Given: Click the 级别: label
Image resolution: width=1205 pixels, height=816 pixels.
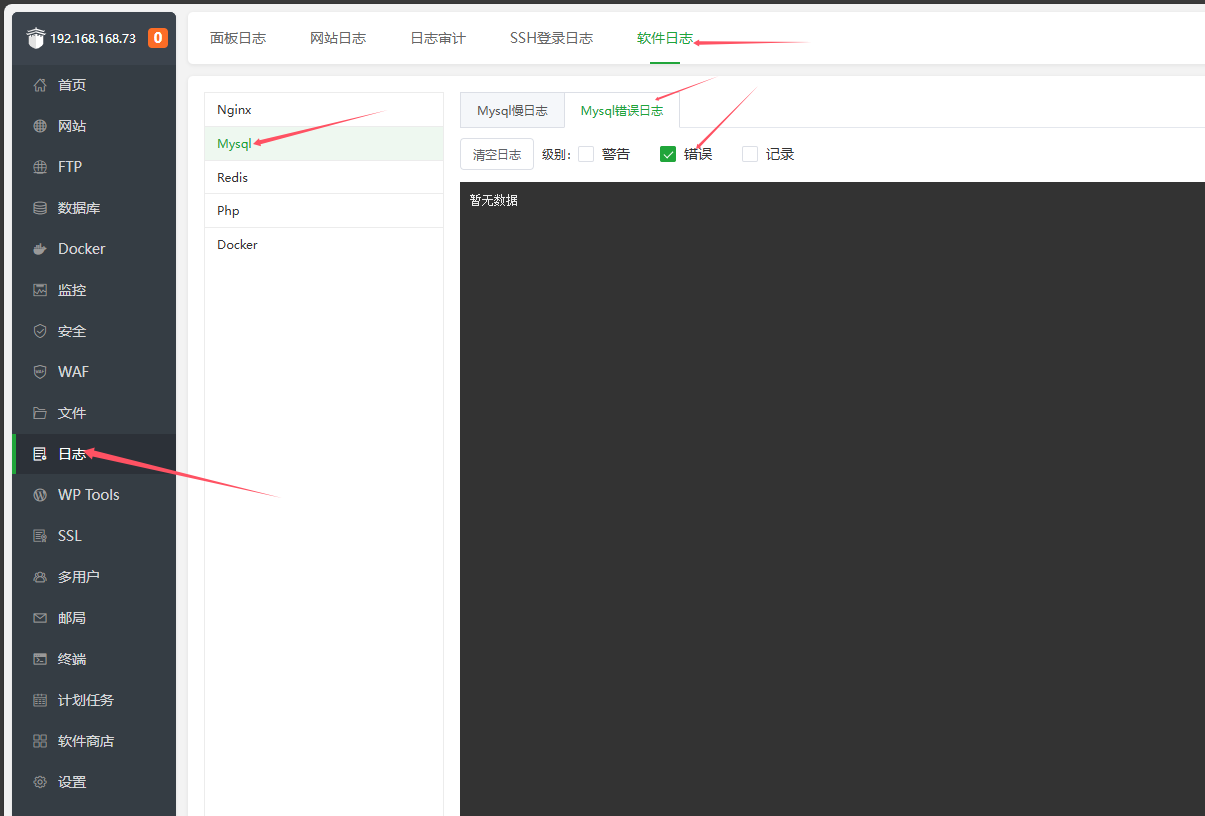Looking at the screenshot, I should tap(556, 154).
